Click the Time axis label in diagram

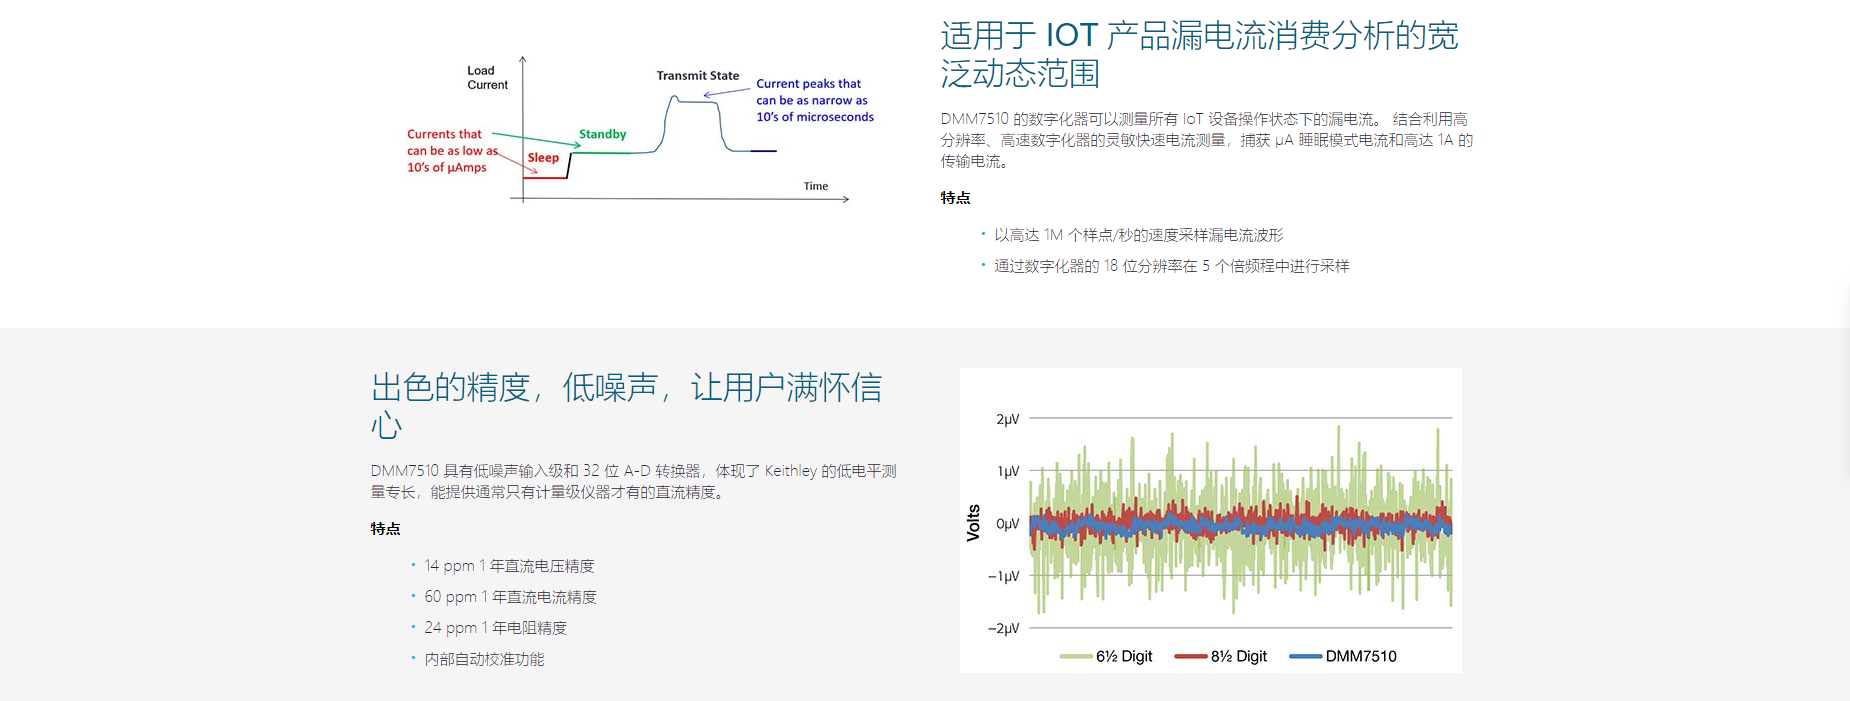[816, 186]
